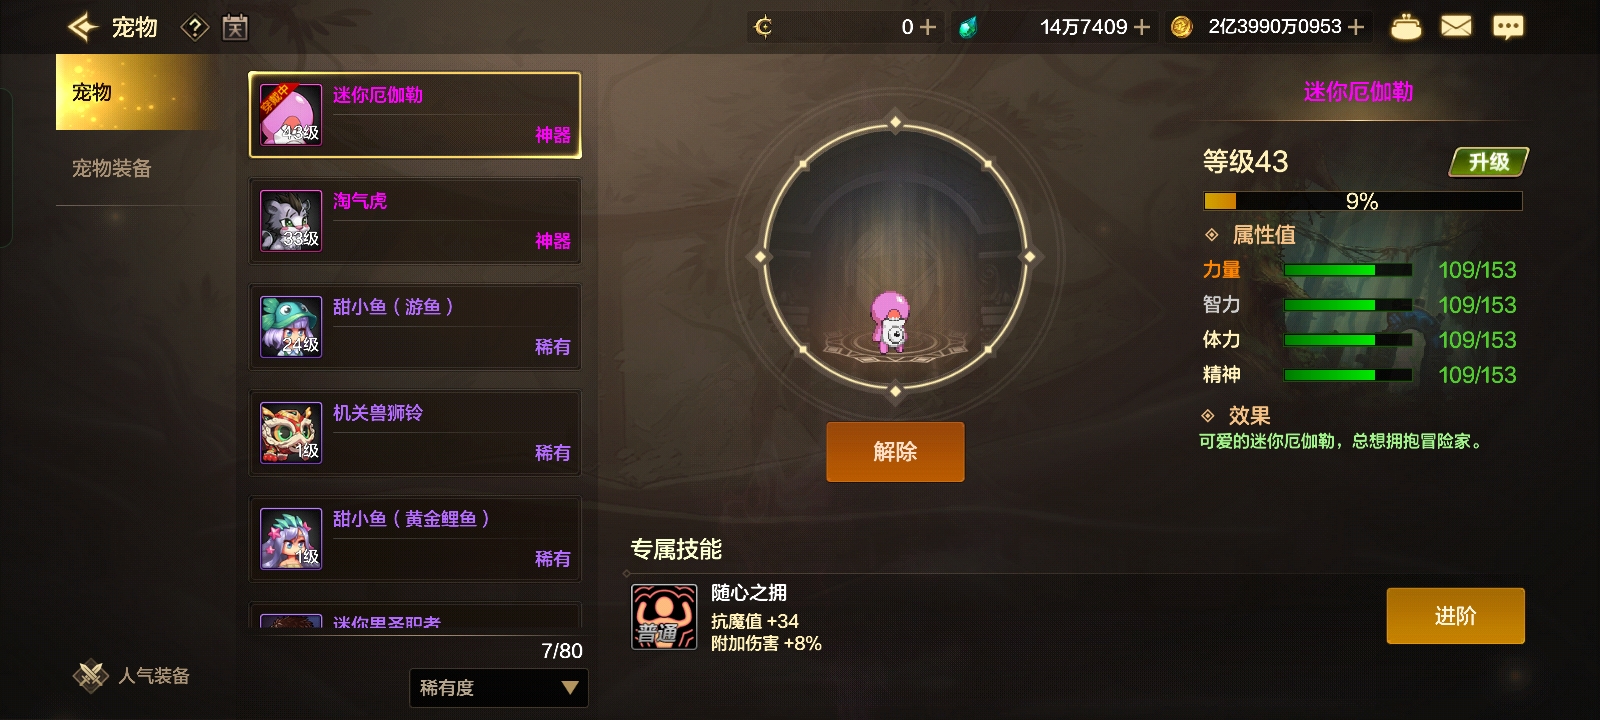Select the 淘气虎 pet entry

click(415, 221)
